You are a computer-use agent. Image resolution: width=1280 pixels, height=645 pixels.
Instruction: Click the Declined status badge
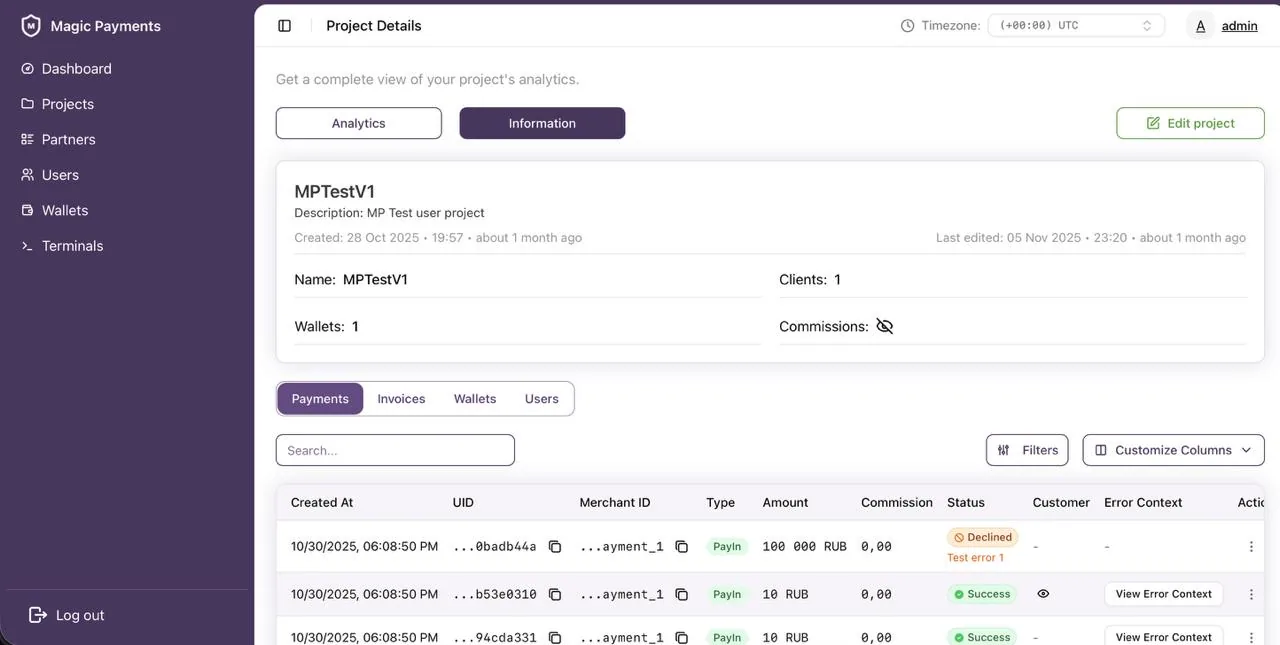click(x=983, y=537)
